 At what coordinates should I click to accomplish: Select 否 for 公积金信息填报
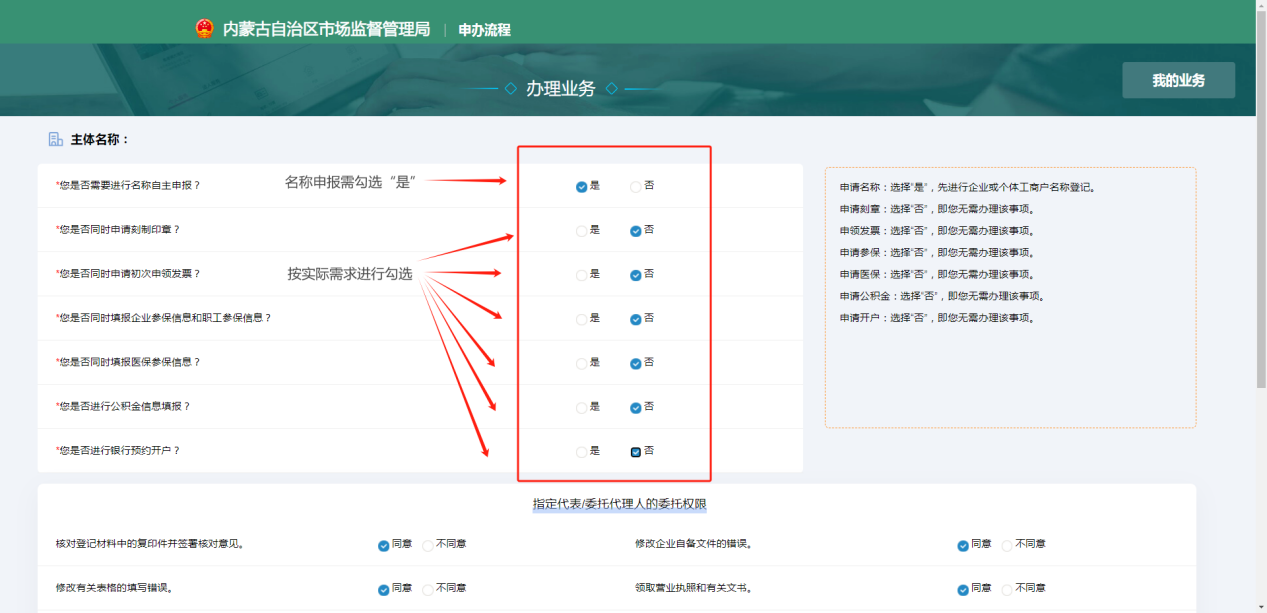[x=636, y=408]
